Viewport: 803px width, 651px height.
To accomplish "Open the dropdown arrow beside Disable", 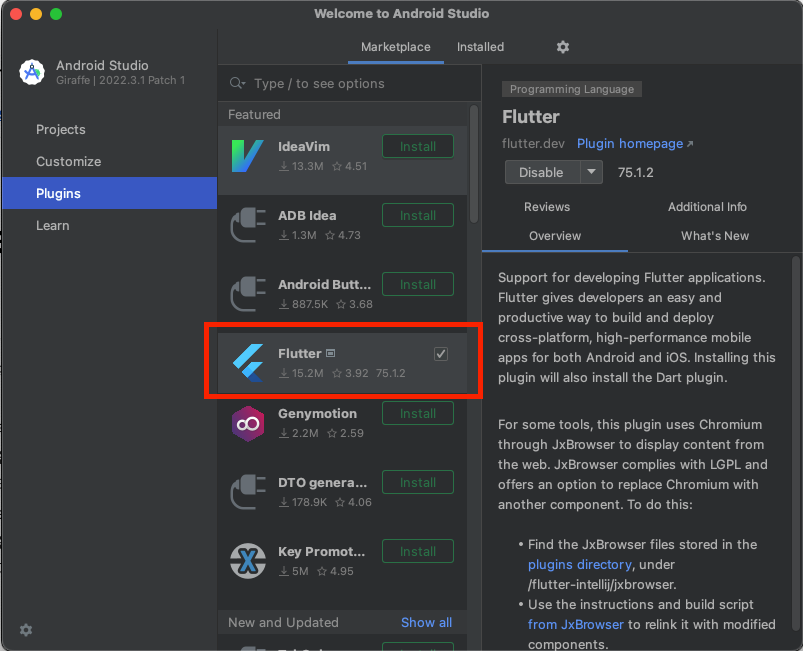I will (x=591, y=172).
